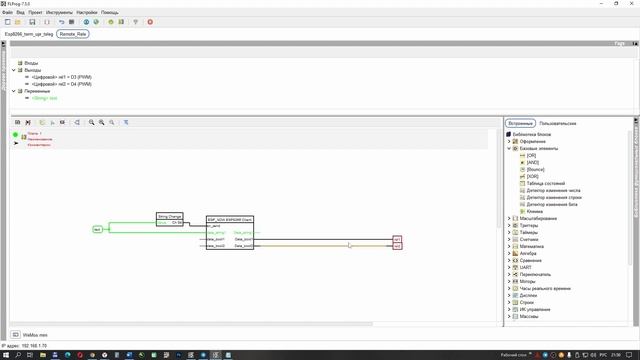Viewport: 640px width, 360px height.
Task: Click the second board toolbar icon
Action: coord(28,122)
